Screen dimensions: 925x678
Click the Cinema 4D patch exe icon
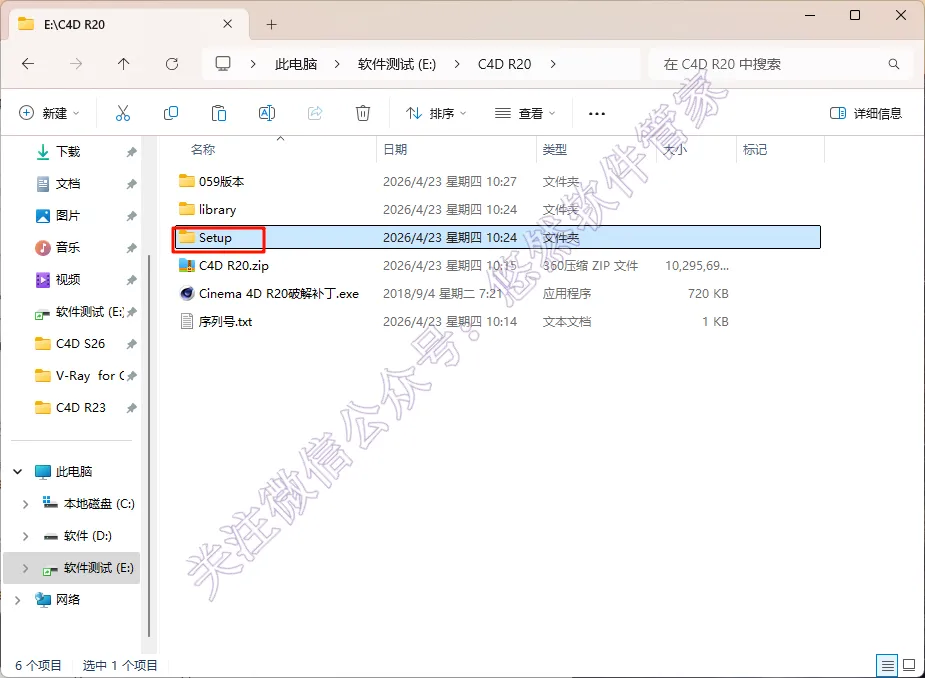coord(186,293)
